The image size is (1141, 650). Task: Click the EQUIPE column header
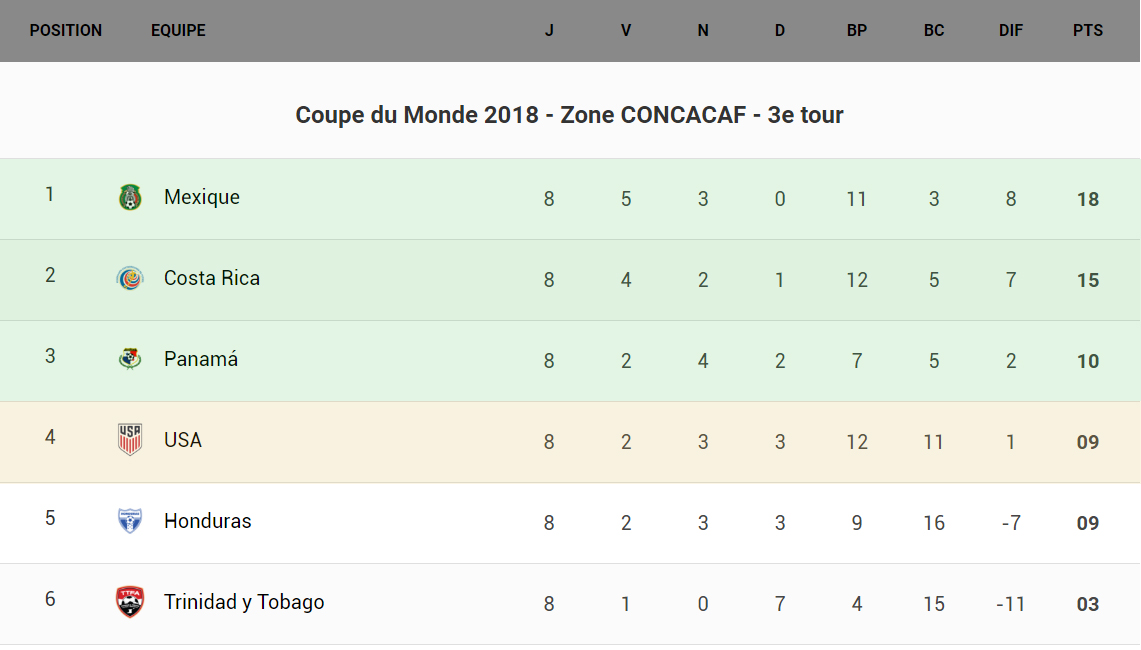click(x=178, y=31)
